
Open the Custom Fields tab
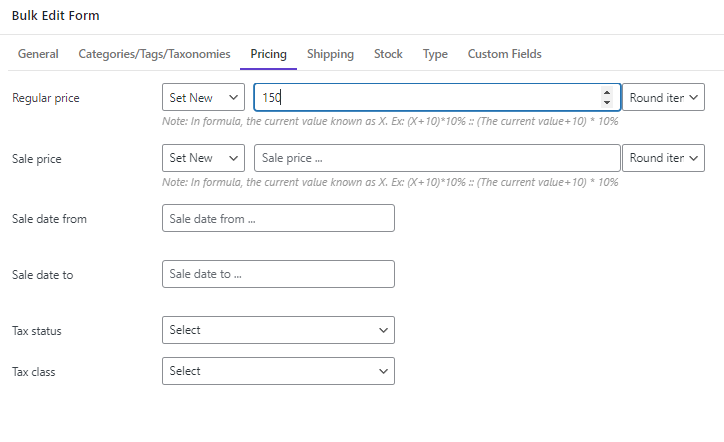tap(504, 54)
